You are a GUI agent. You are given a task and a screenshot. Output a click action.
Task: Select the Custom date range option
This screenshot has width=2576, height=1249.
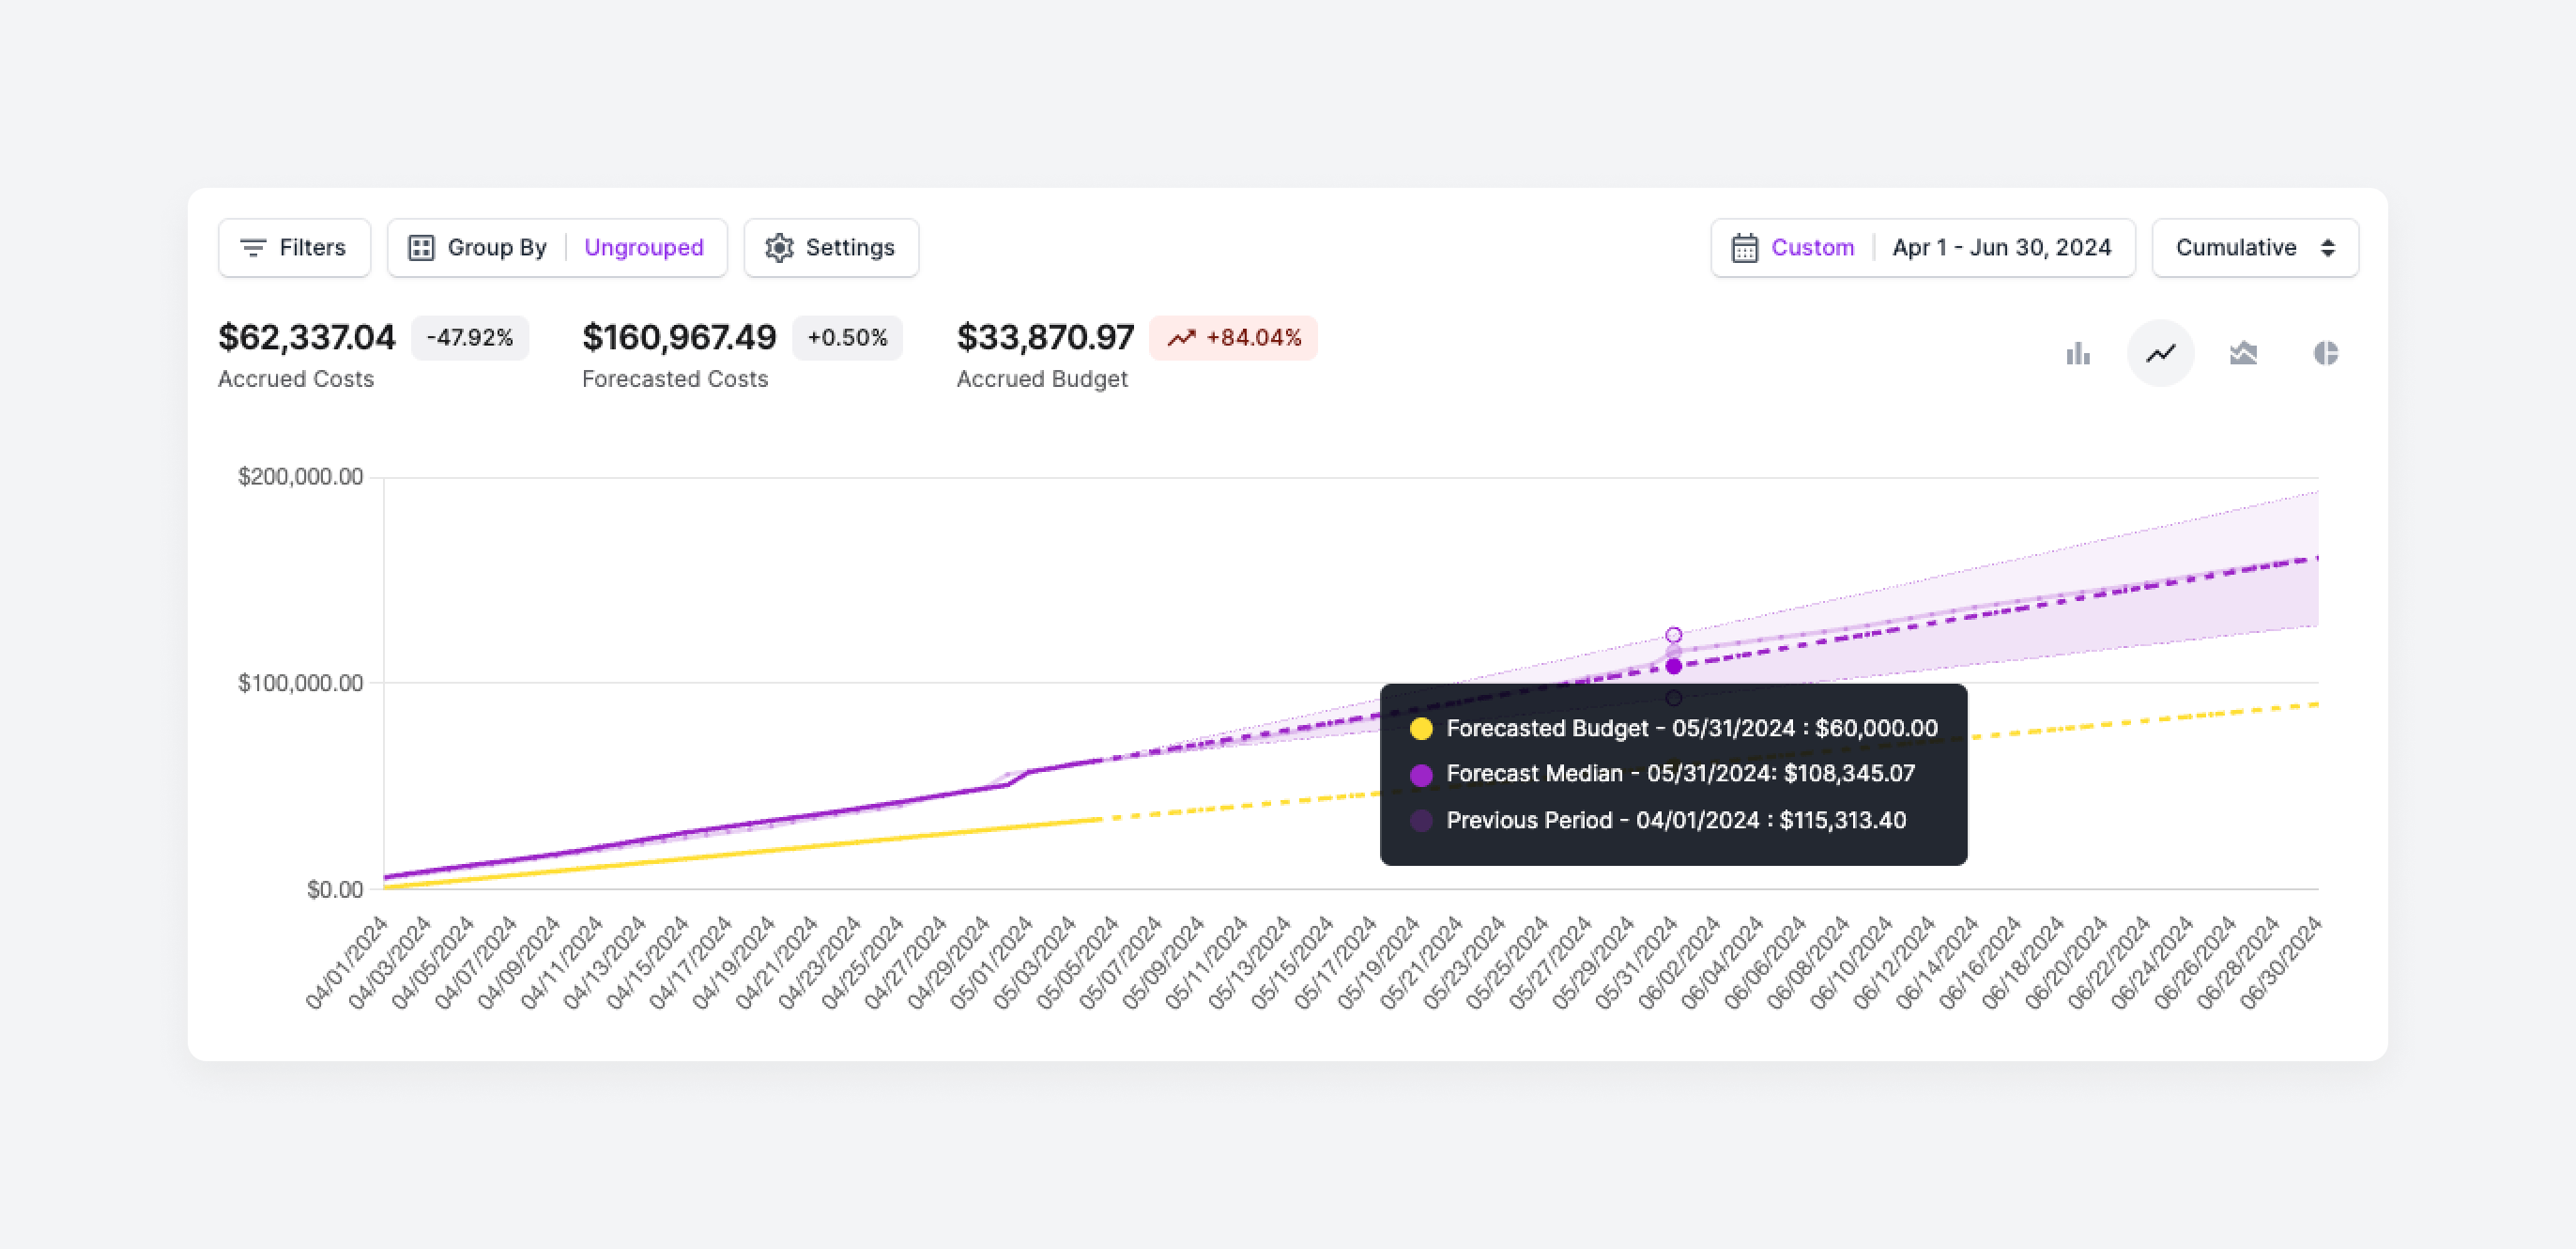tap(1813, 247)
